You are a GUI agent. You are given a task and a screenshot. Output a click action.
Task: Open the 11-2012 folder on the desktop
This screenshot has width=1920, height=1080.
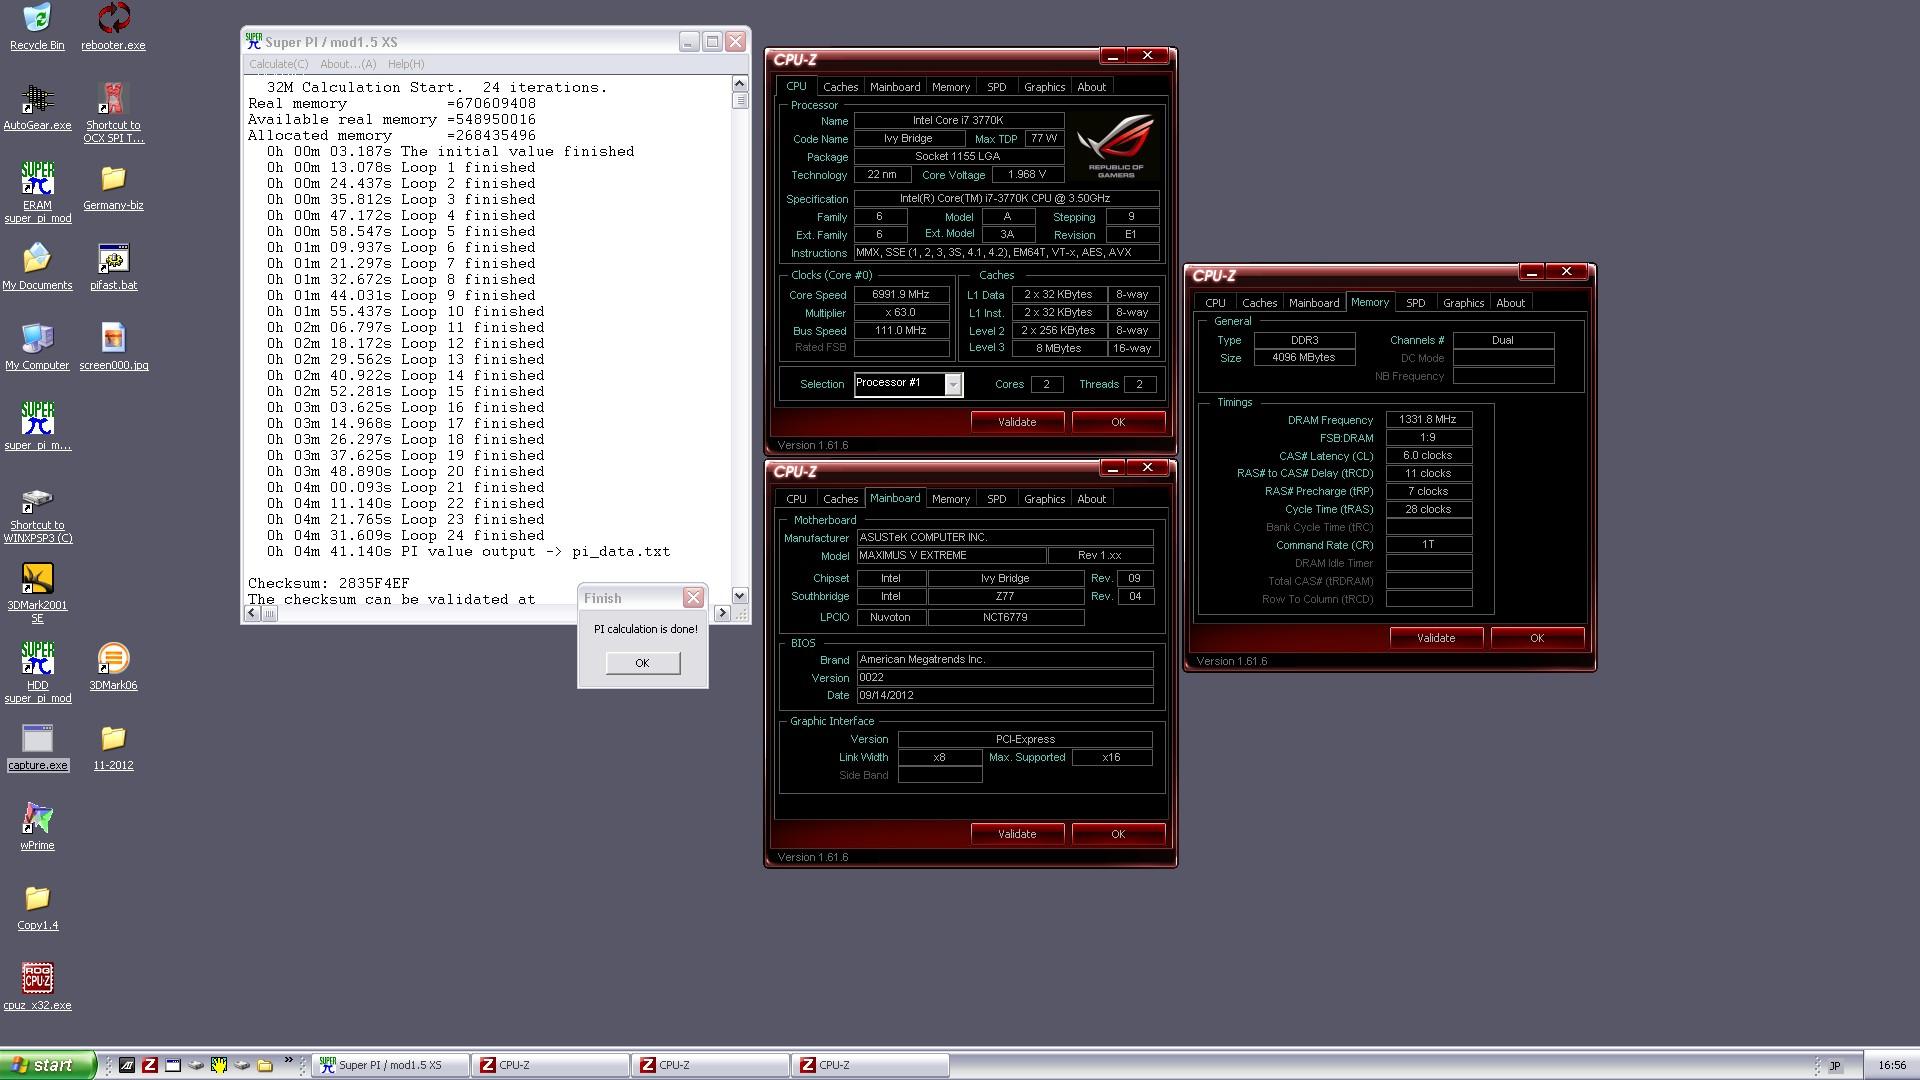pos(113,746)
